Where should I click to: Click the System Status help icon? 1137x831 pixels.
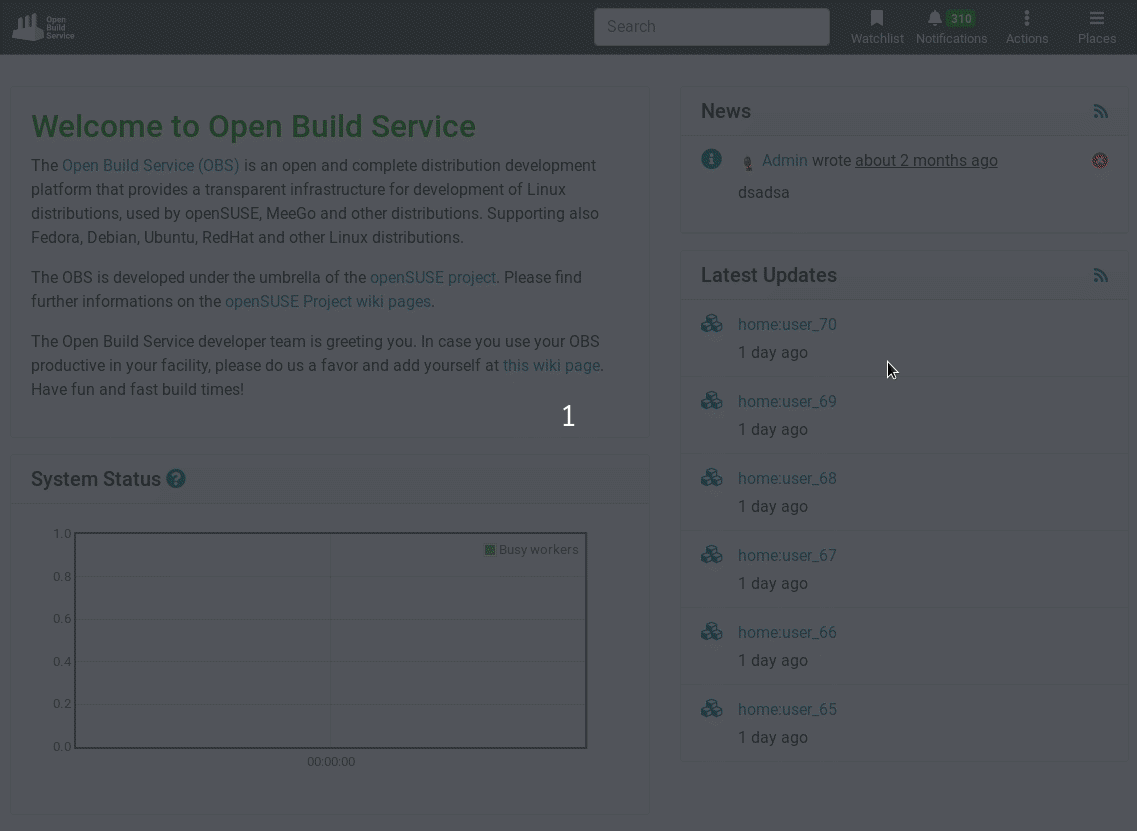click(176, 479)
